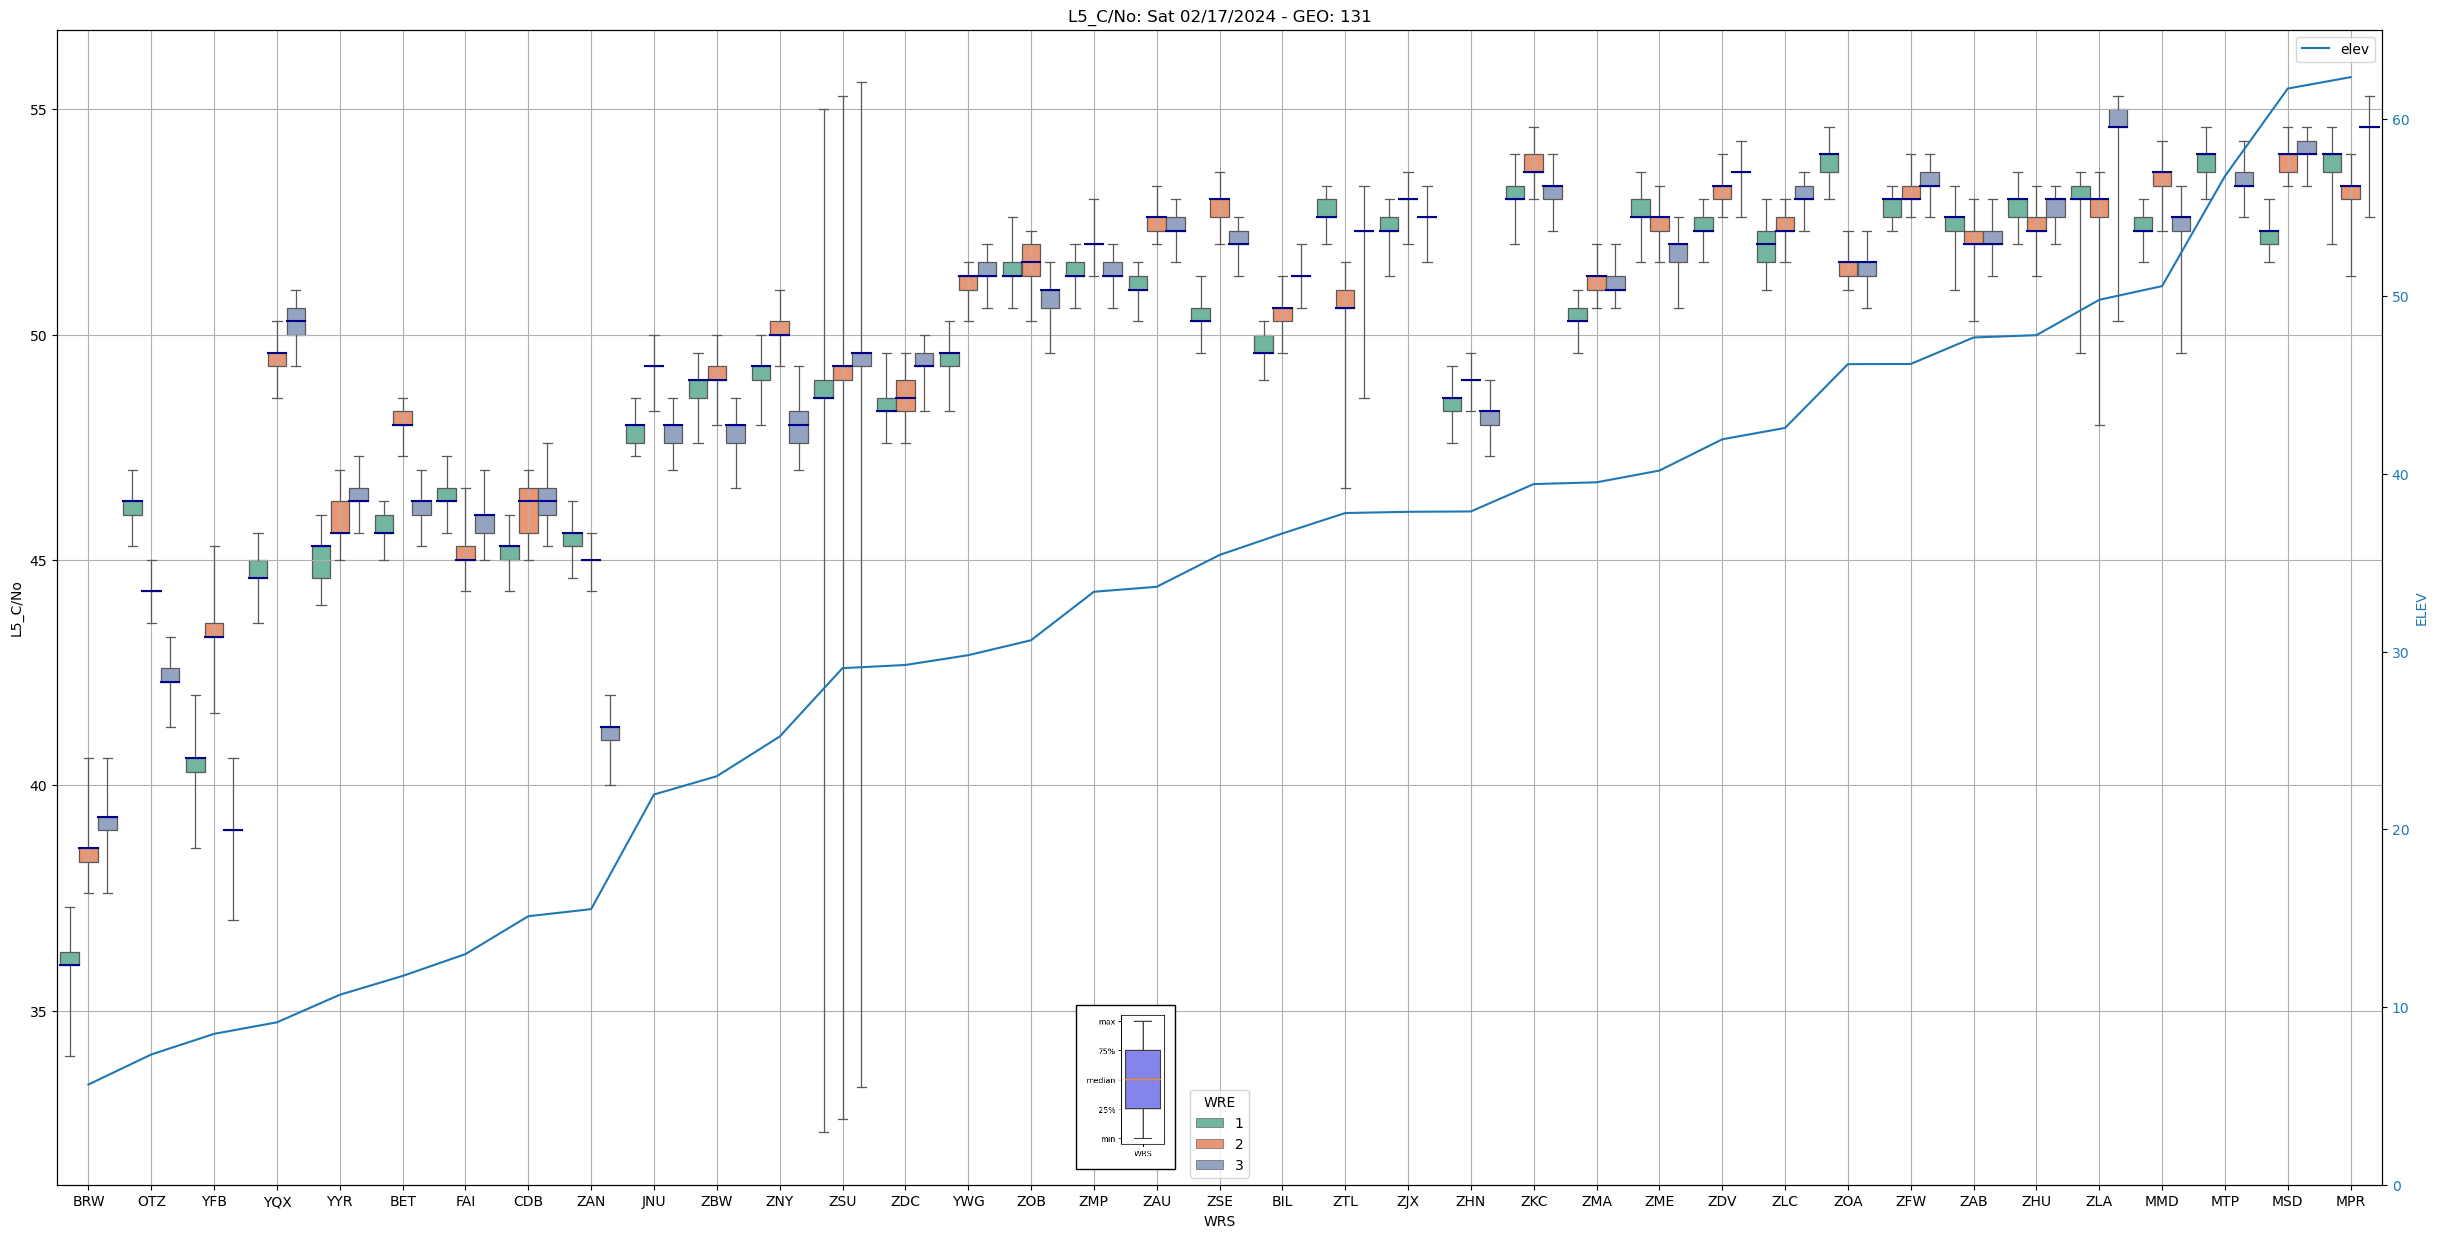
Task: Click the 35 tick on left axis
Action: click(x=39, y=1011)
